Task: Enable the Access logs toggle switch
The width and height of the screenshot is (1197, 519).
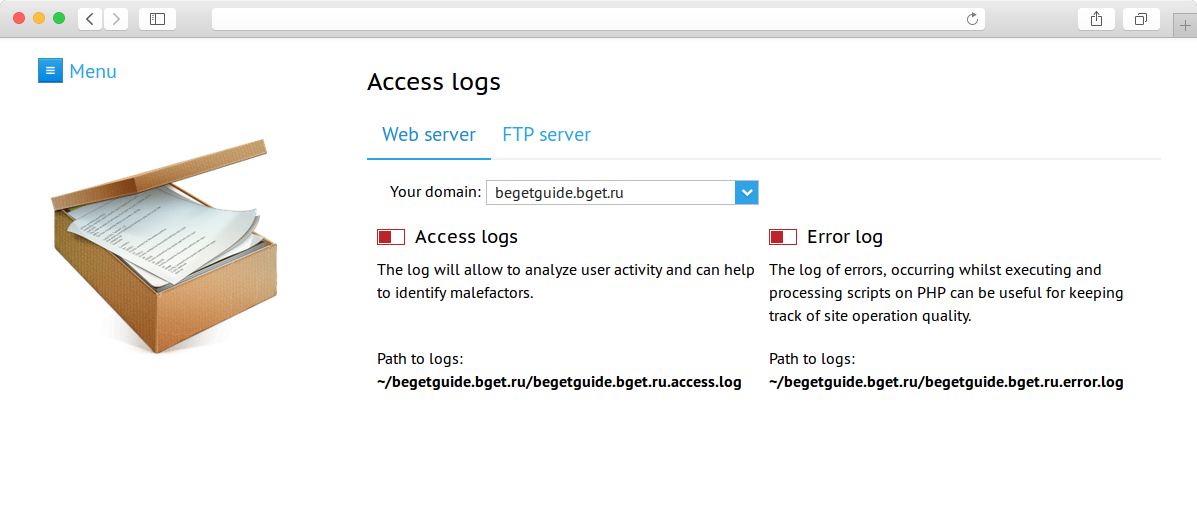Action: pos(391,237)
